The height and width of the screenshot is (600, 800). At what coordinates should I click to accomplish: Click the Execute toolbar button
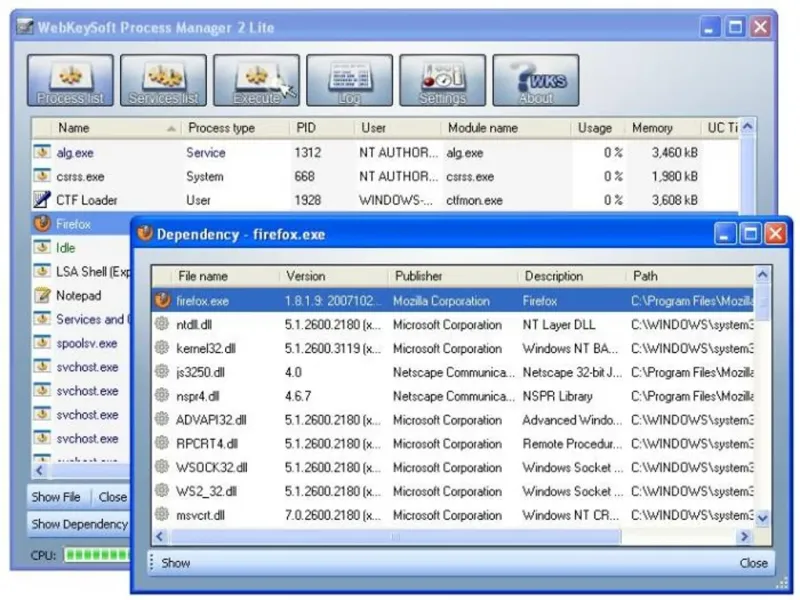point(257,81)
